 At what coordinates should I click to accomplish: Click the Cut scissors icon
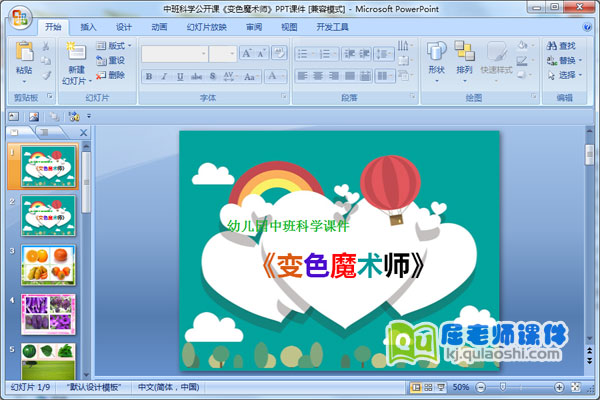tap(46, 46)
